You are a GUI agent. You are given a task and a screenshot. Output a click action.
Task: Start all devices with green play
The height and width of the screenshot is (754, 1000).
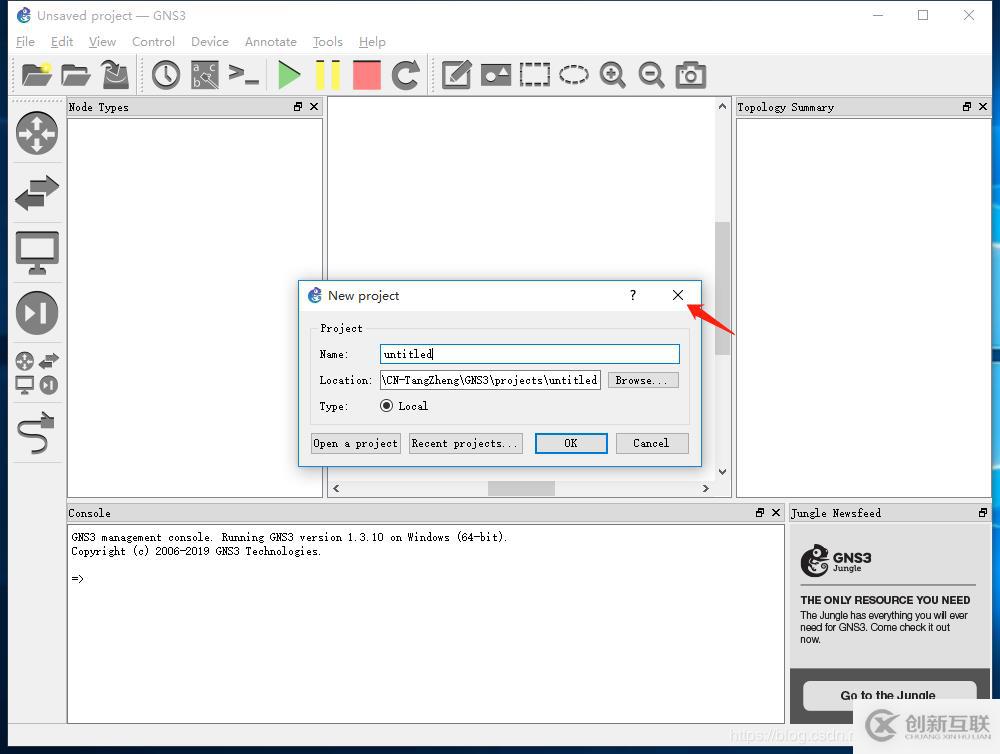[289, 75]
